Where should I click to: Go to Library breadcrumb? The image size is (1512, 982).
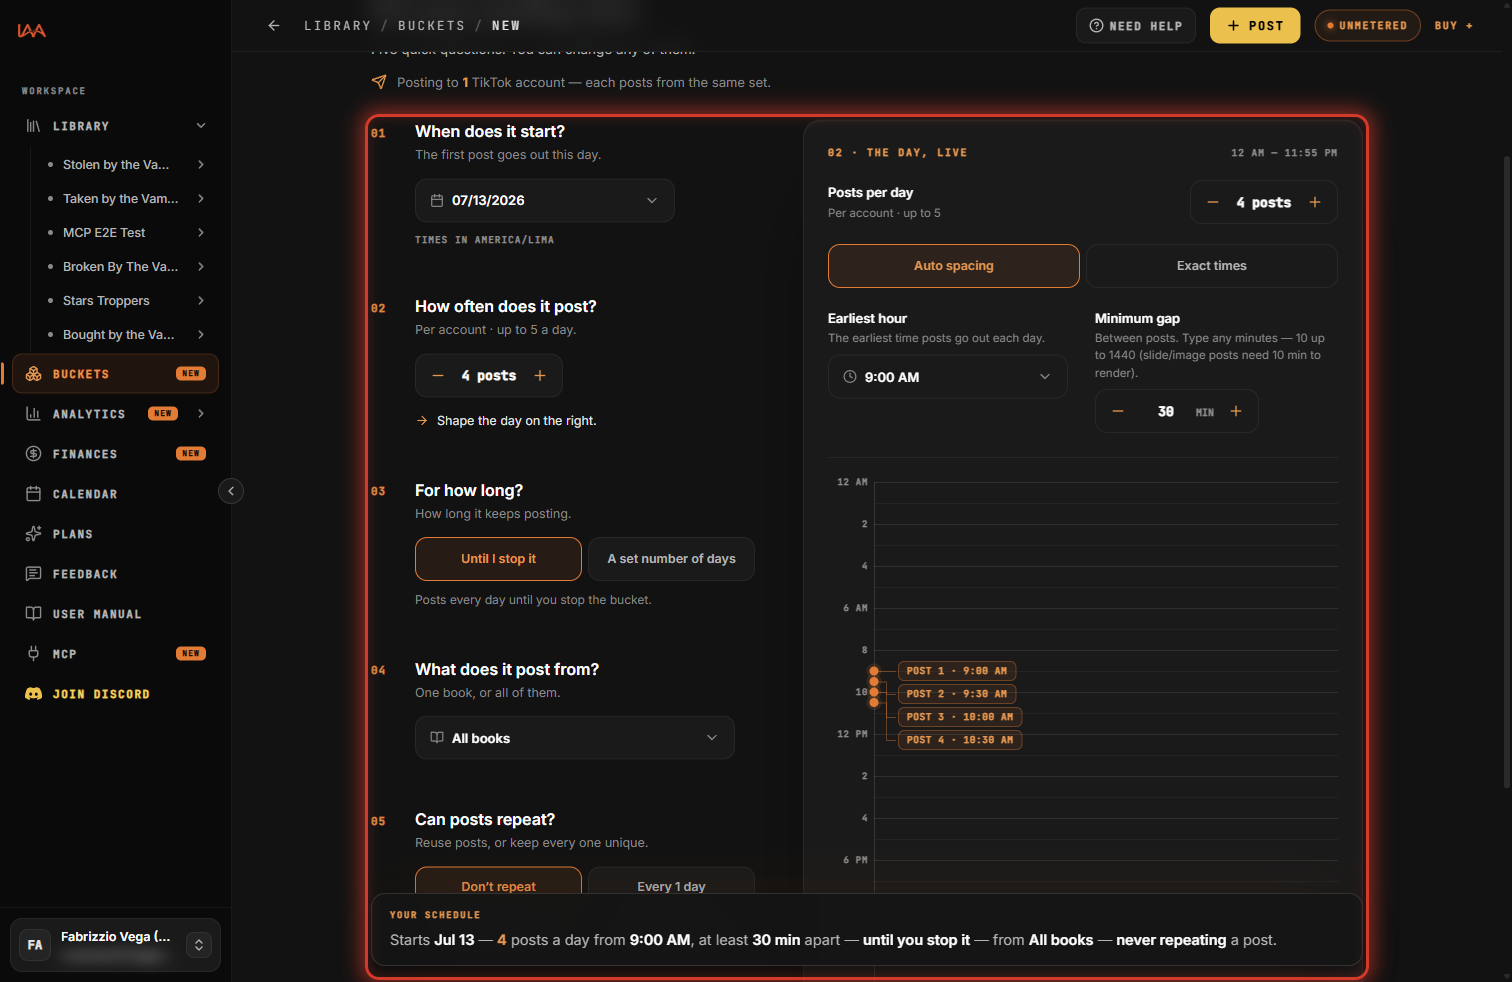click(337, 26)
